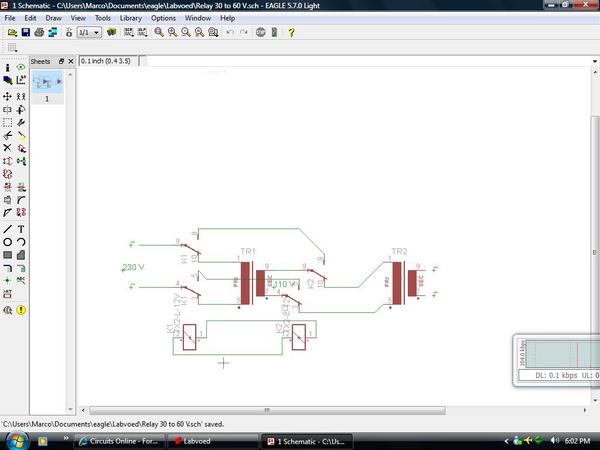Select the Delete tool (X icon)
This screenshot has width=600, height=450.
click(x=7, y=148)
